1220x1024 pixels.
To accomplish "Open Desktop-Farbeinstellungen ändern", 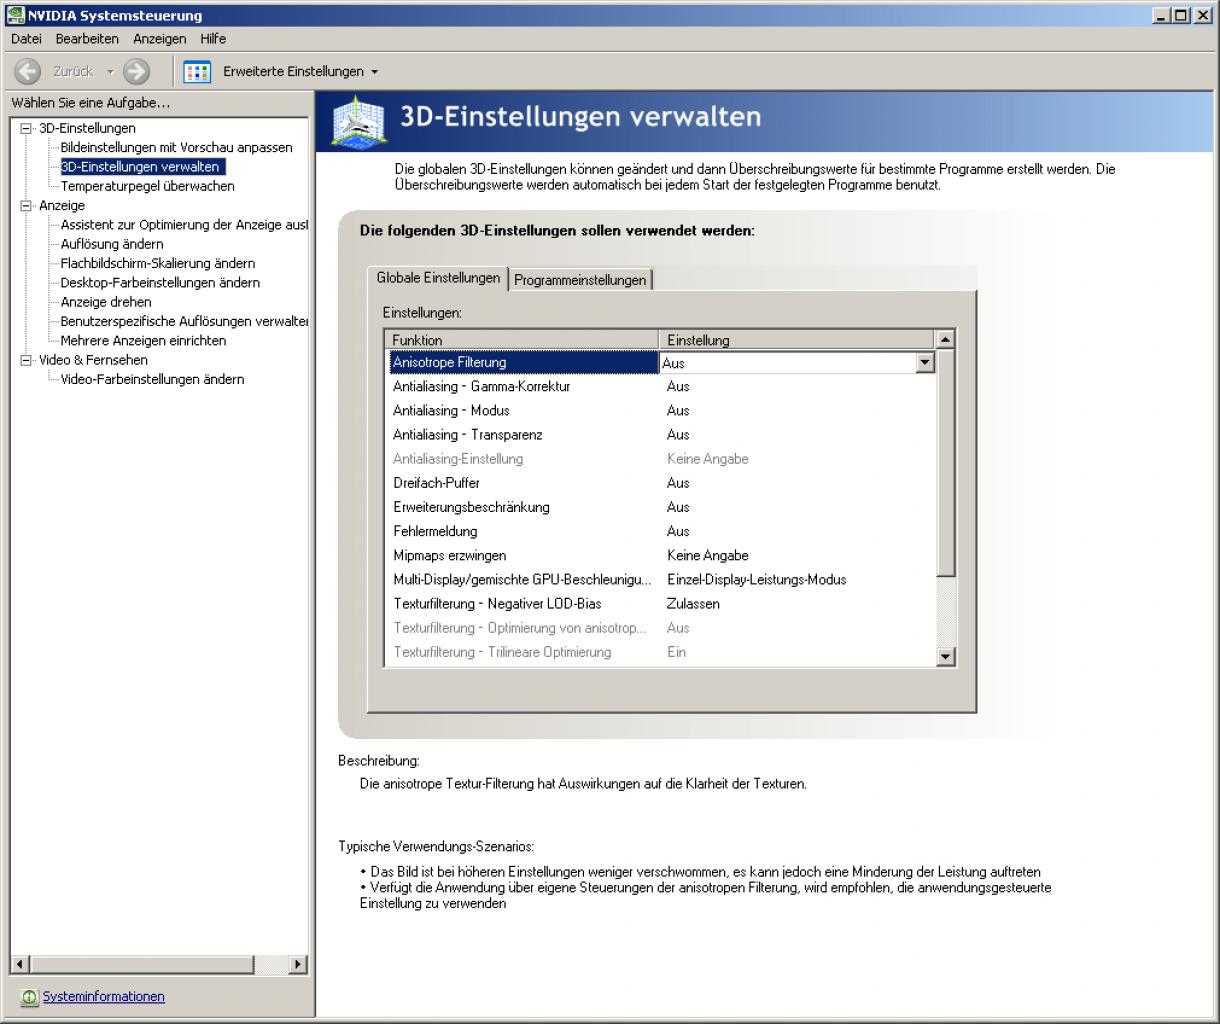I will (x=160, y=283).
